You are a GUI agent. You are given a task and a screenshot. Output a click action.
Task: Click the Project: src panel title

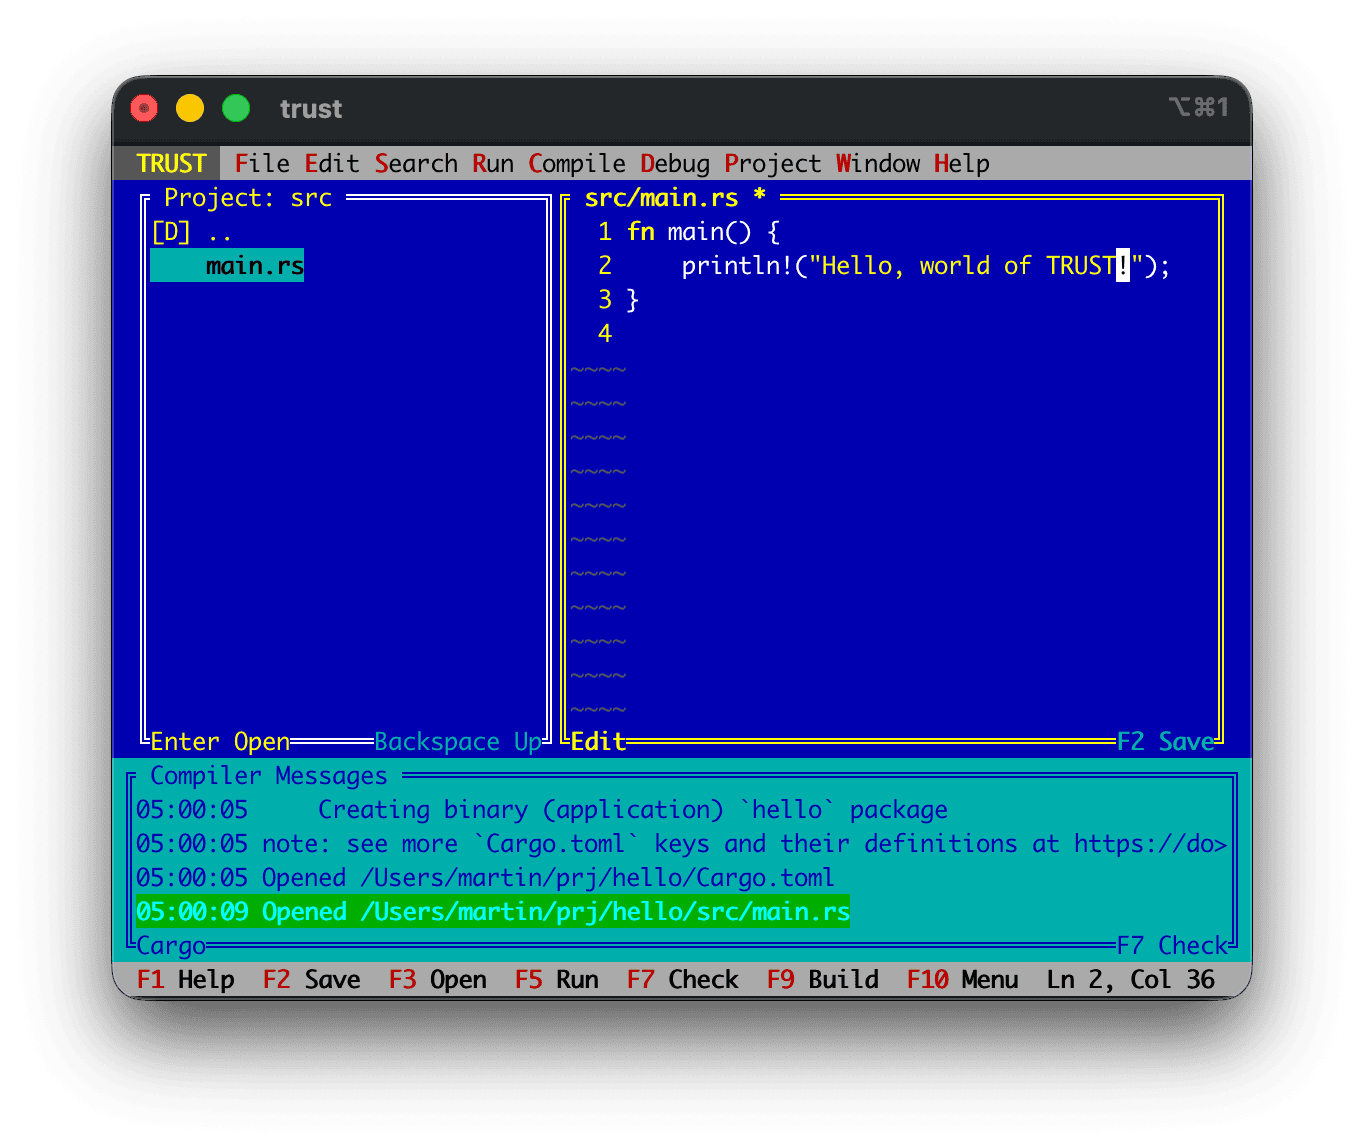click(x=247, y=198)
